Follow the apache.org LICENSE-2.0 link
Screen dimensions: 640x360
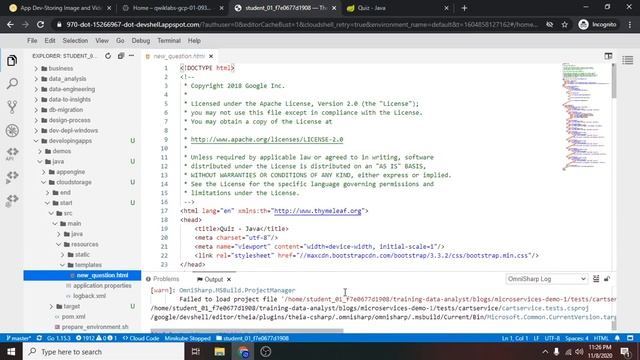pyautogui.click(x=267, y=140)
